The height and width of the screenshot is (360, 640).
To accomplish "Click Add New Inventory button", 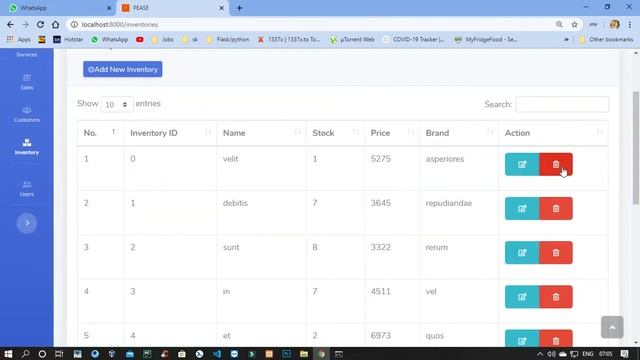I will 122,69.
